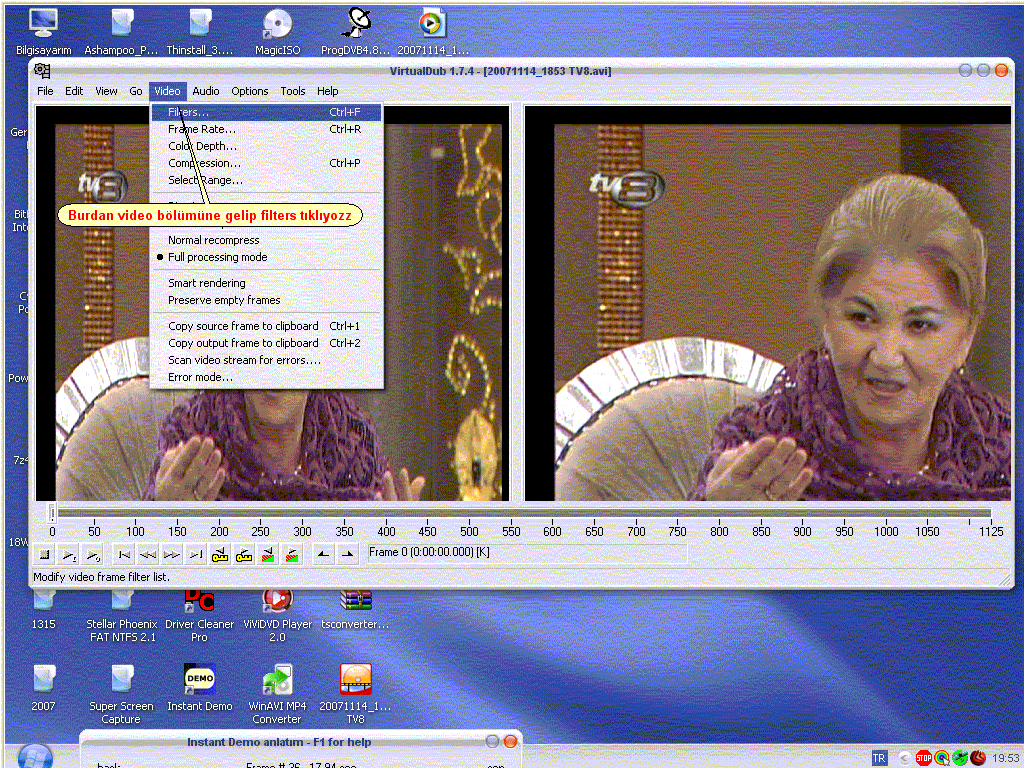Select the 1315 desktop folder icon
Screen dimensions: 1024x768
[44, 610]
